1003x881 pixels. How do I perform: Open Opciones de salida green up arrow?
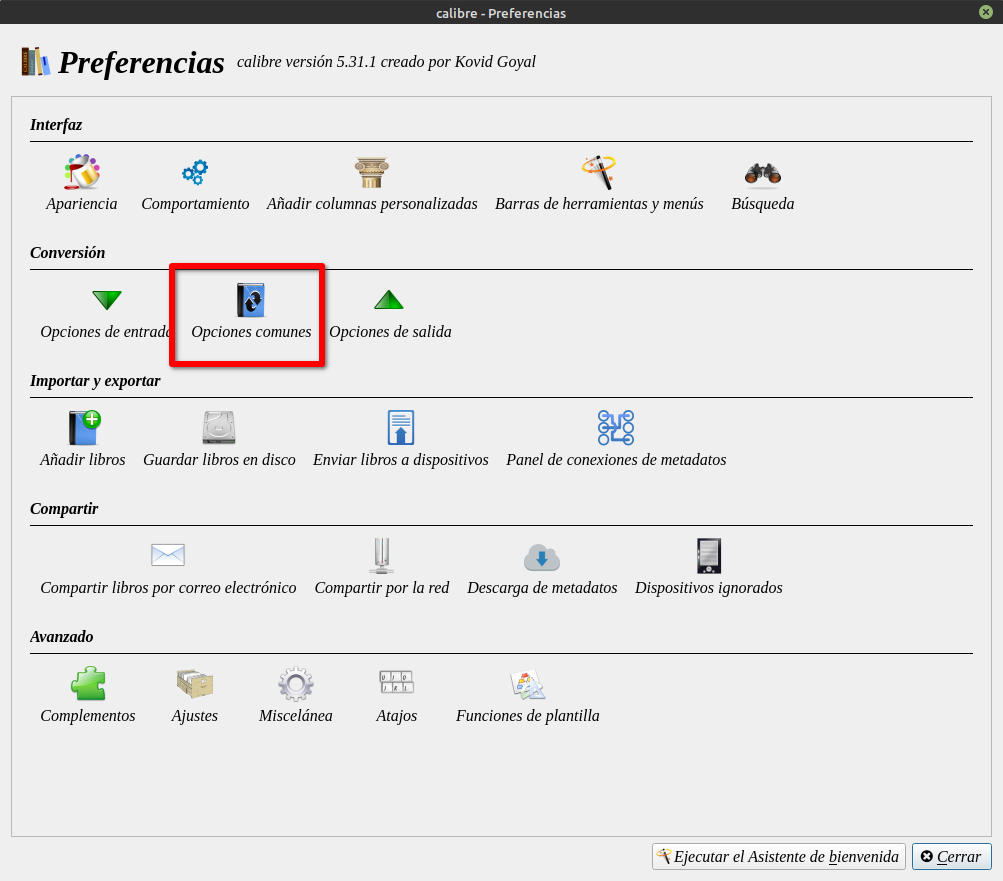pos(389,299)
